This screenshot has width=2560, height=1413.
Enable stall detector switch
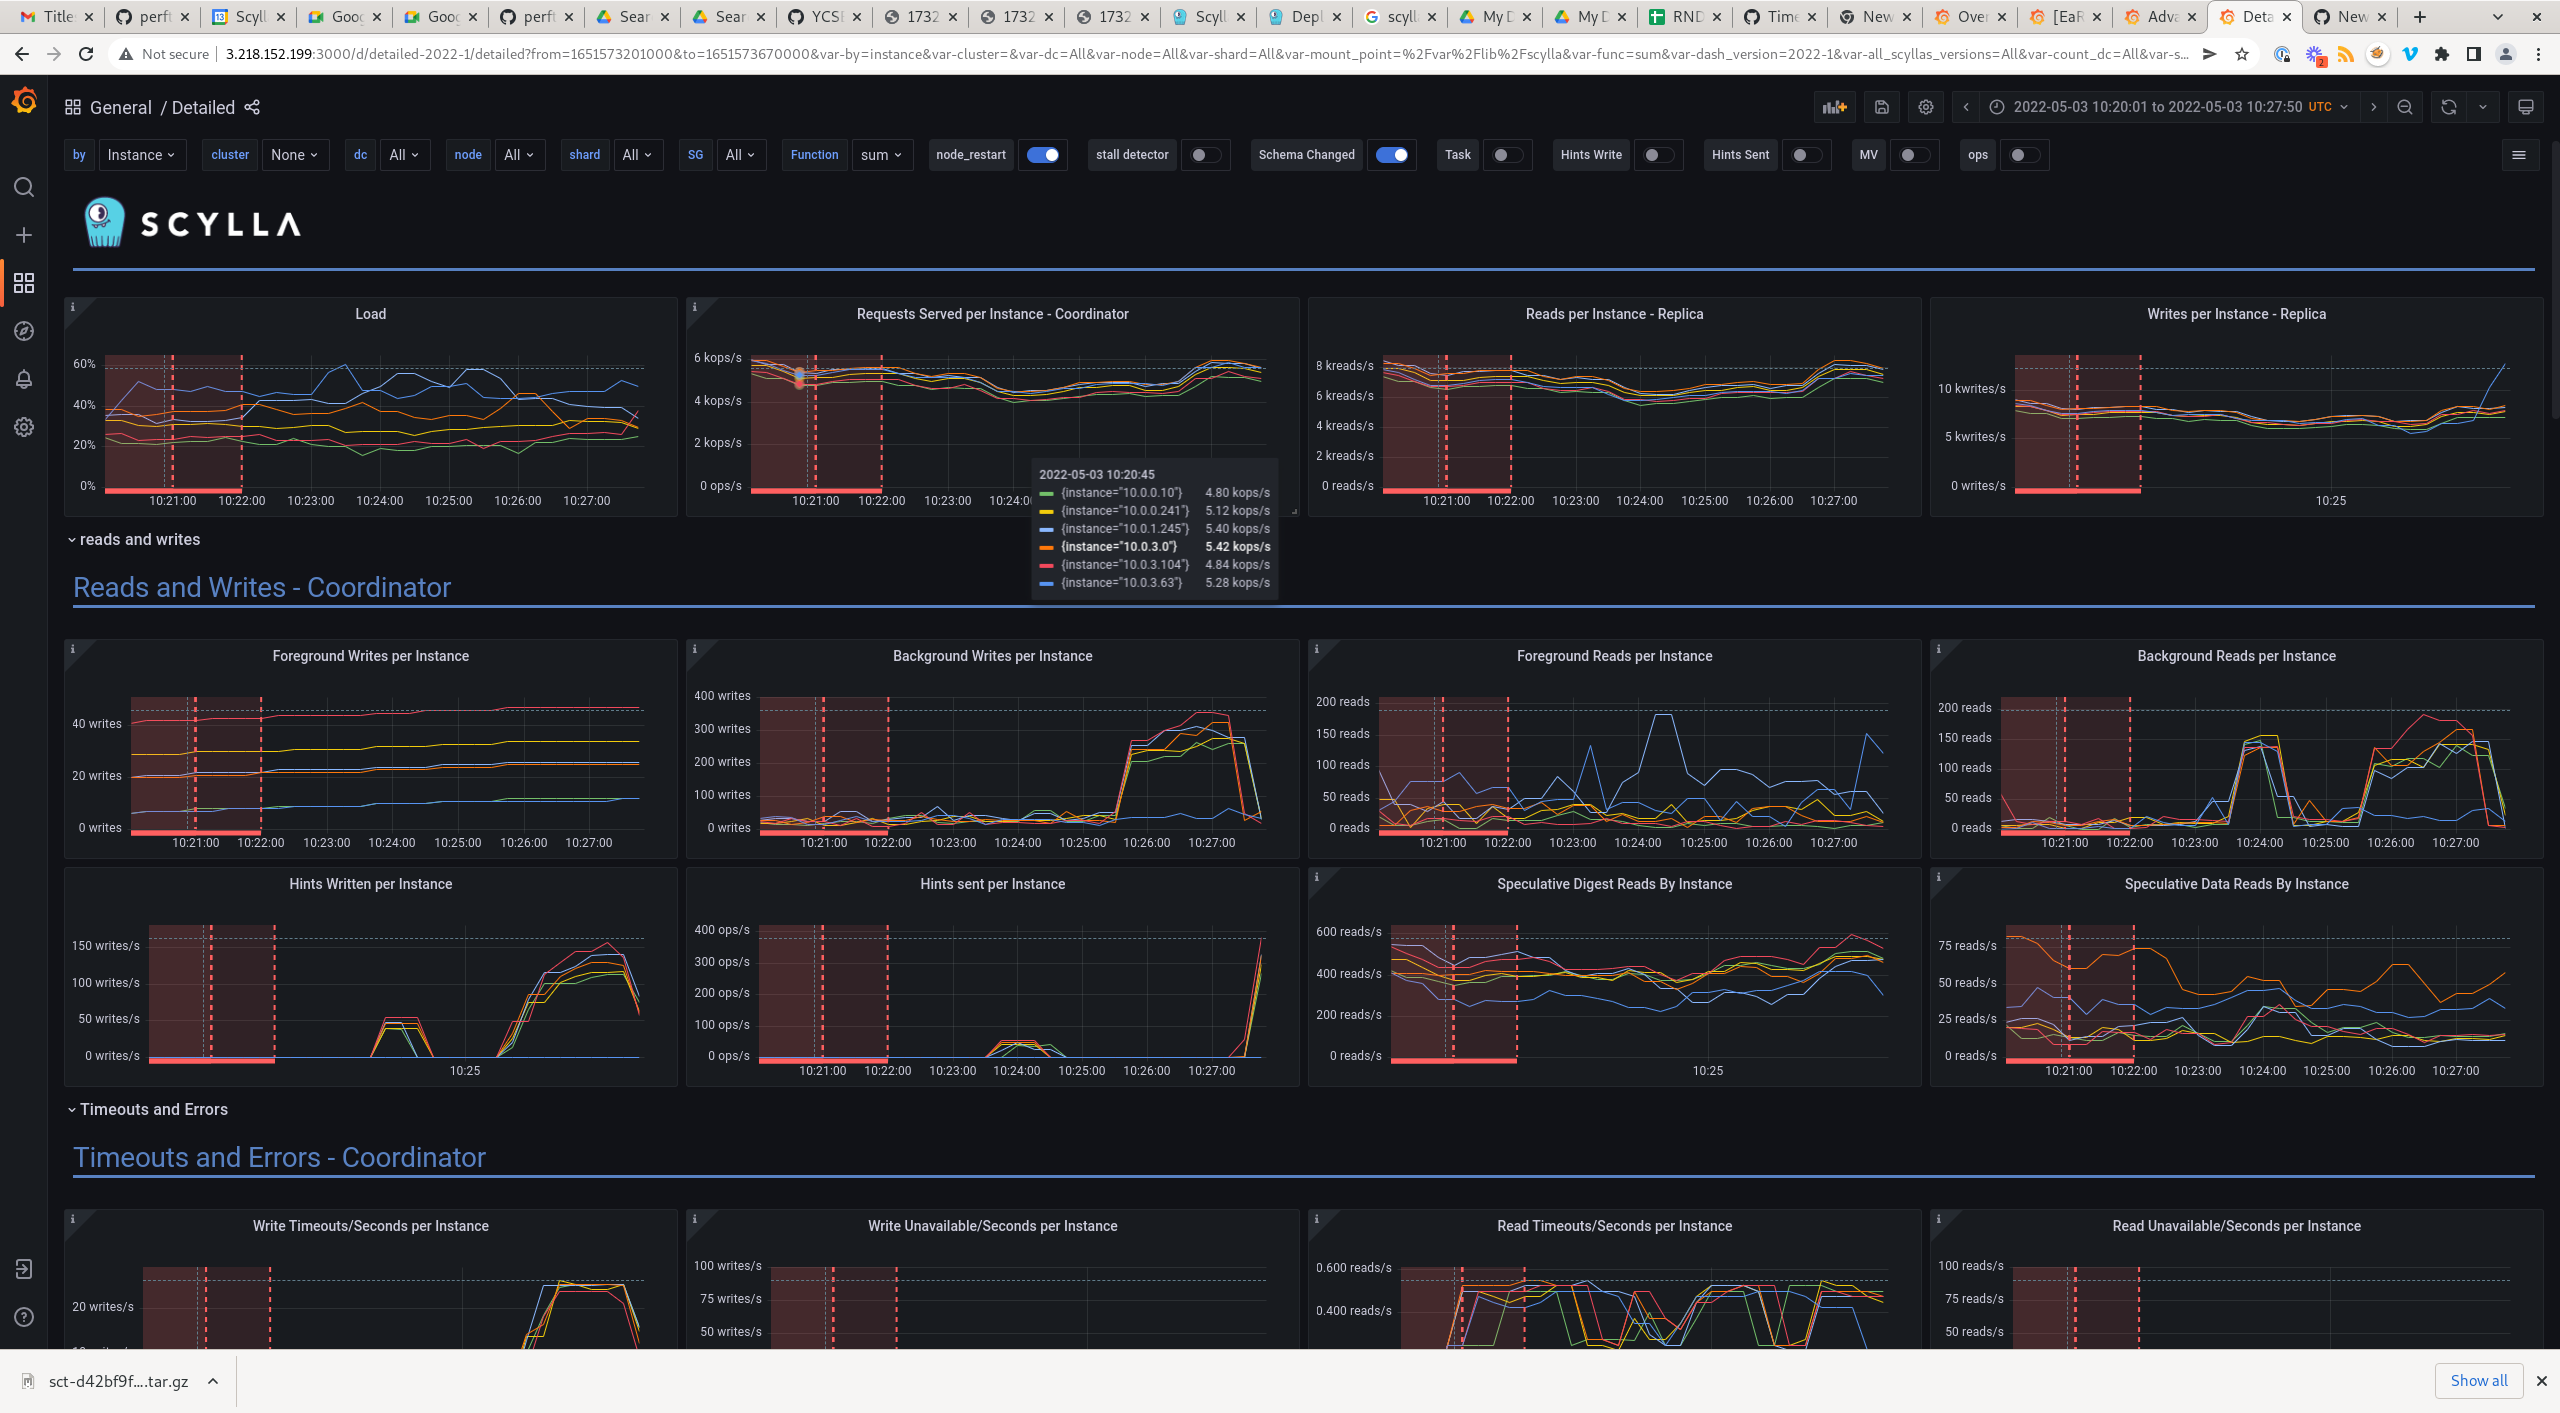tap(1205, 155)
